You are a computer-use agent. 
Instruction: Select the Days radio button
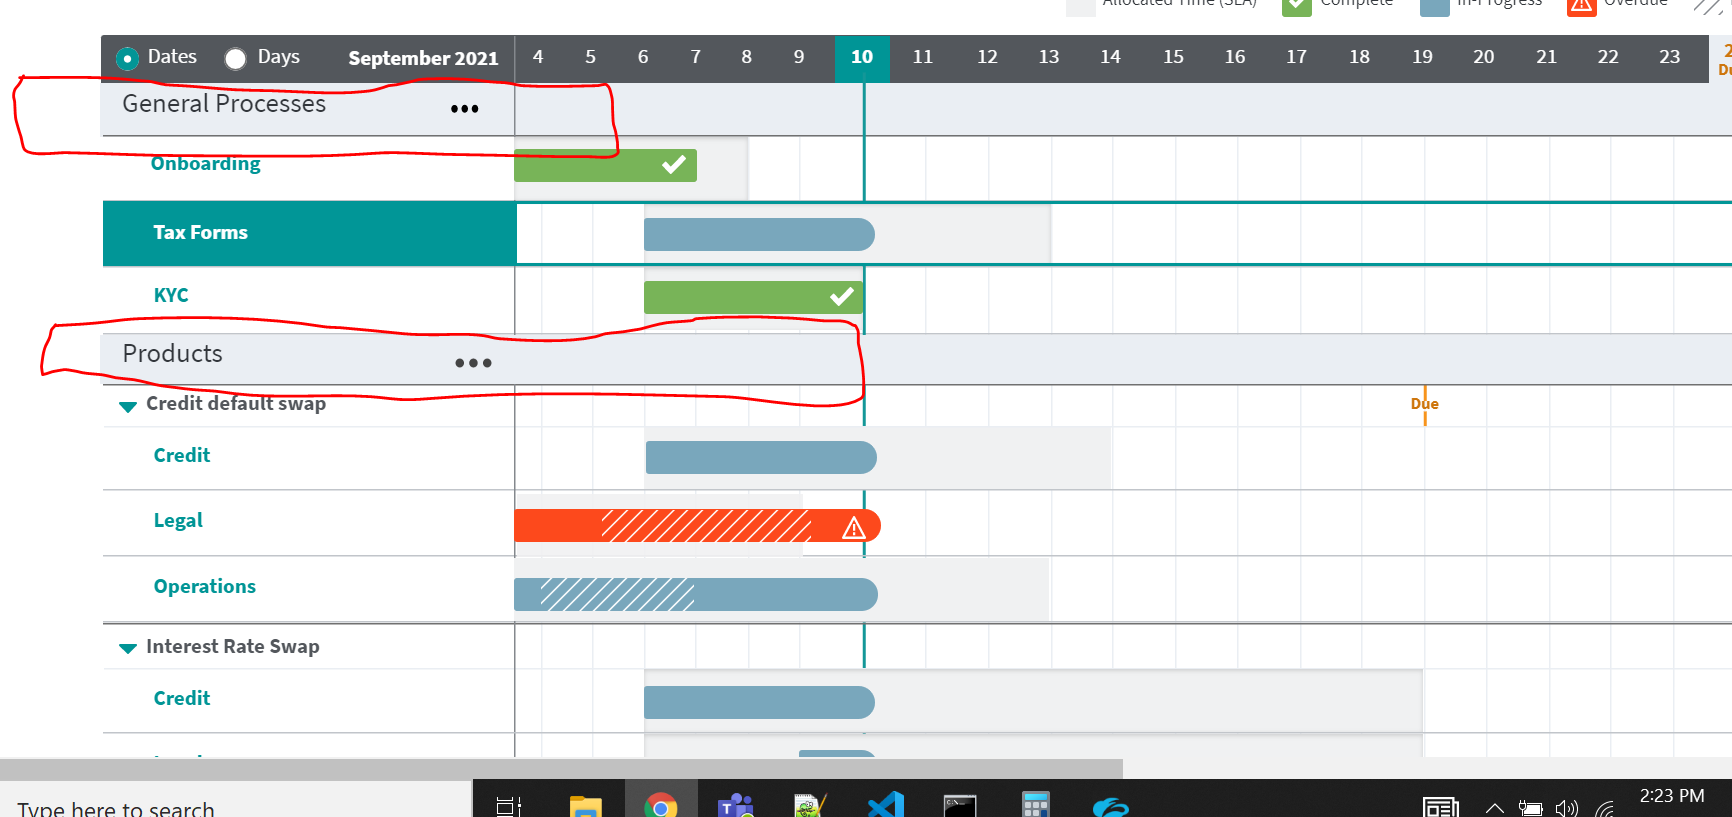[x=235, y=58]
